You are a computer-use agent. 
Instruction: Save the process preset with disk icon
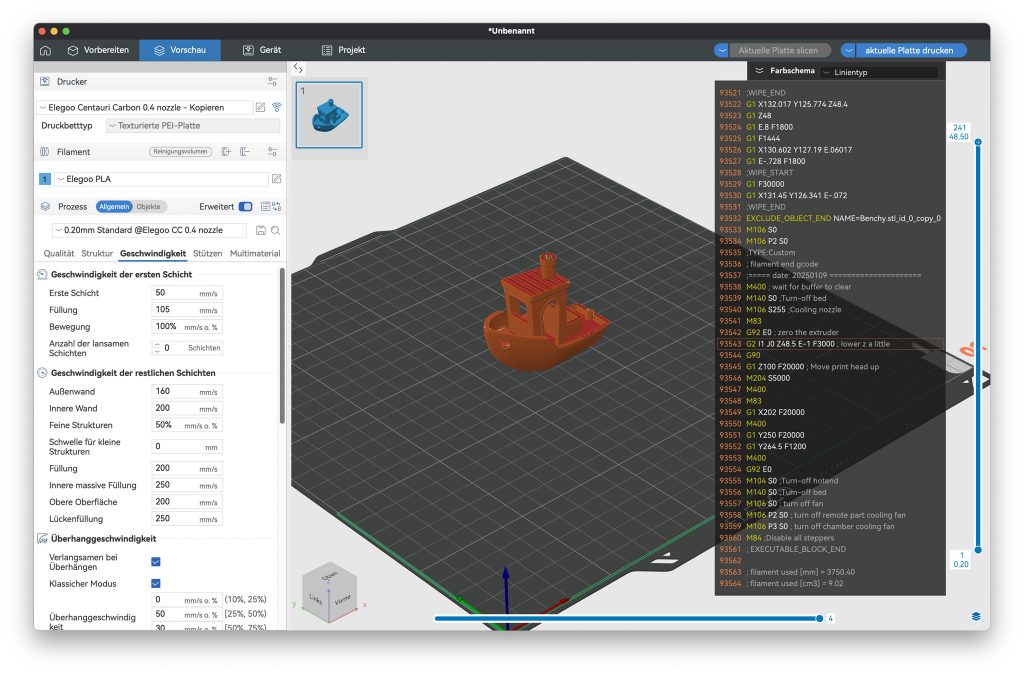261,230
